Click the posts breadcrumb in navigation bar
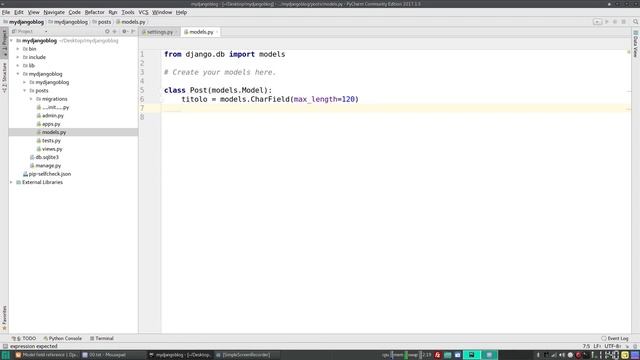Viewport: 640px width, 360px height. point(102,22)
